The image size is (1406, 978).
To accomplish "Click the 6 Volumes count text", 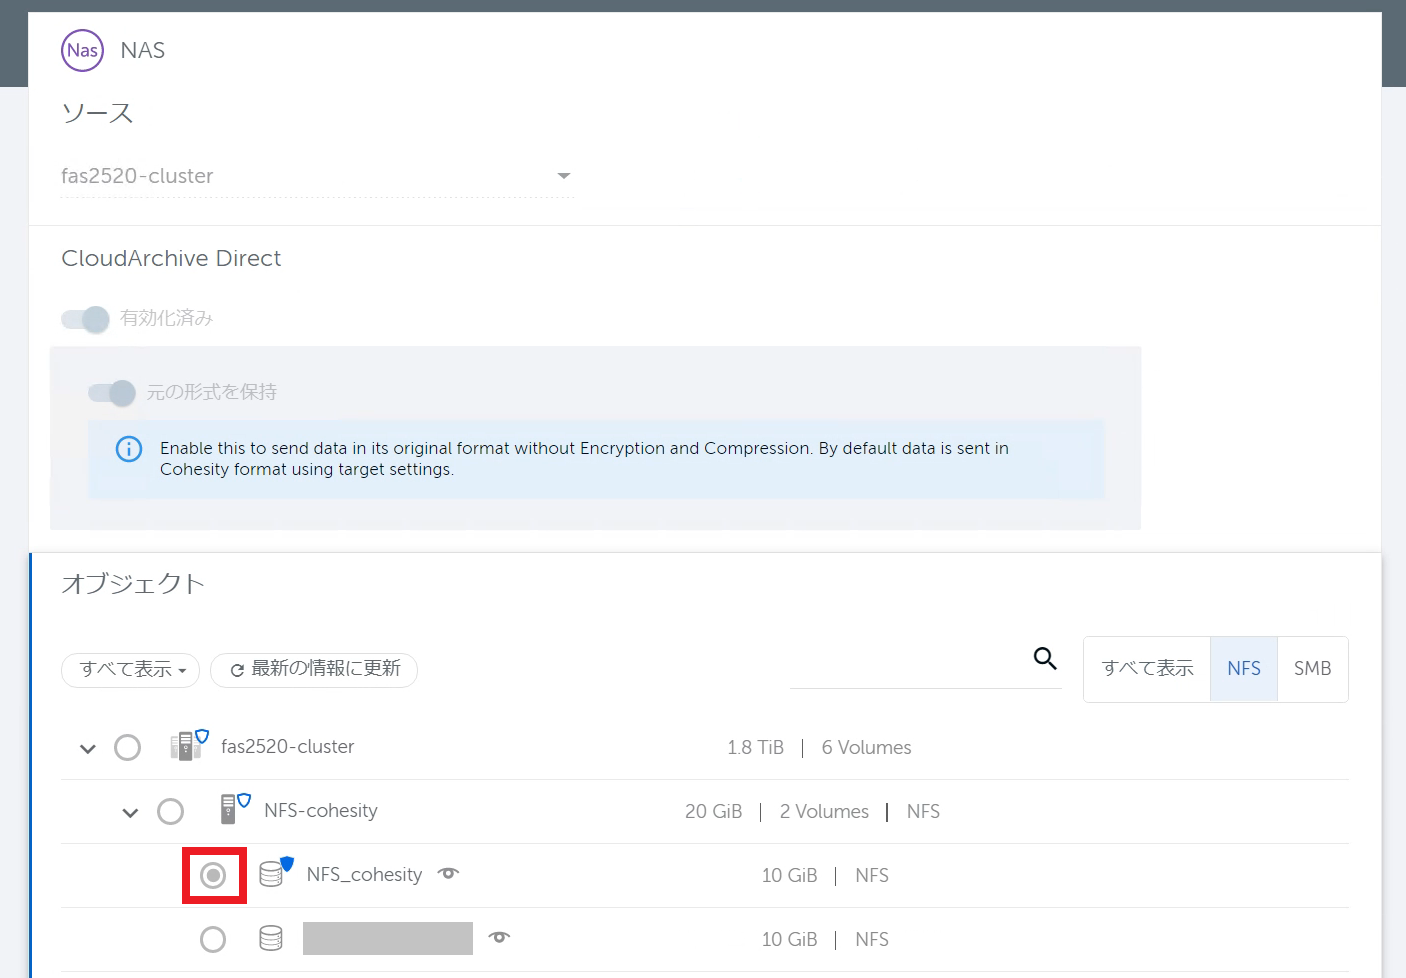I will [866, 748].
